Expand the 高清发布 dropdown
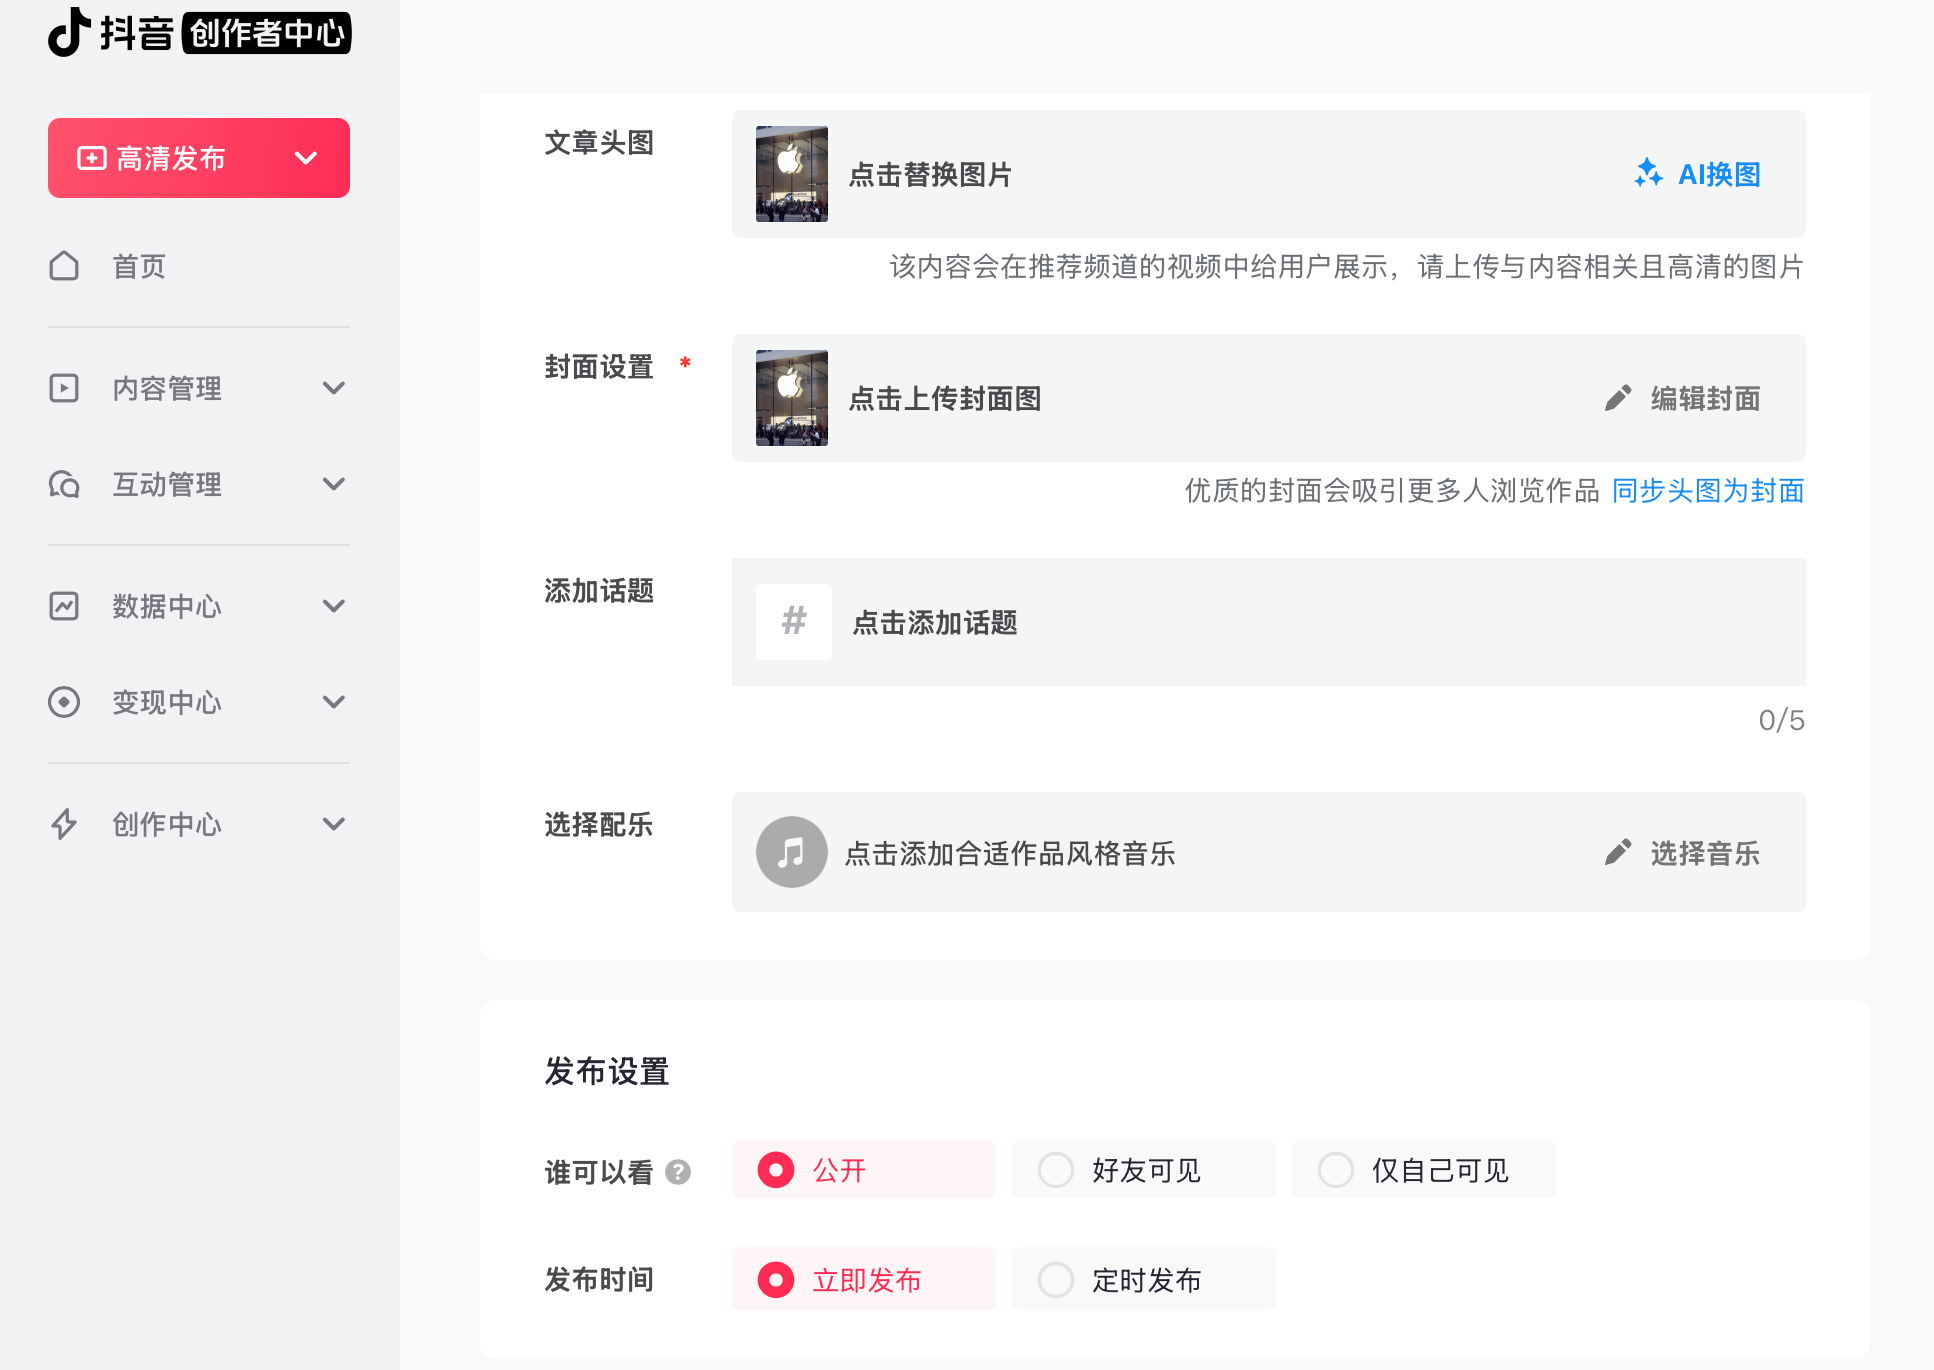Screen dimensions: 1934x1370 pyautogui.click(x=306, y=157)
